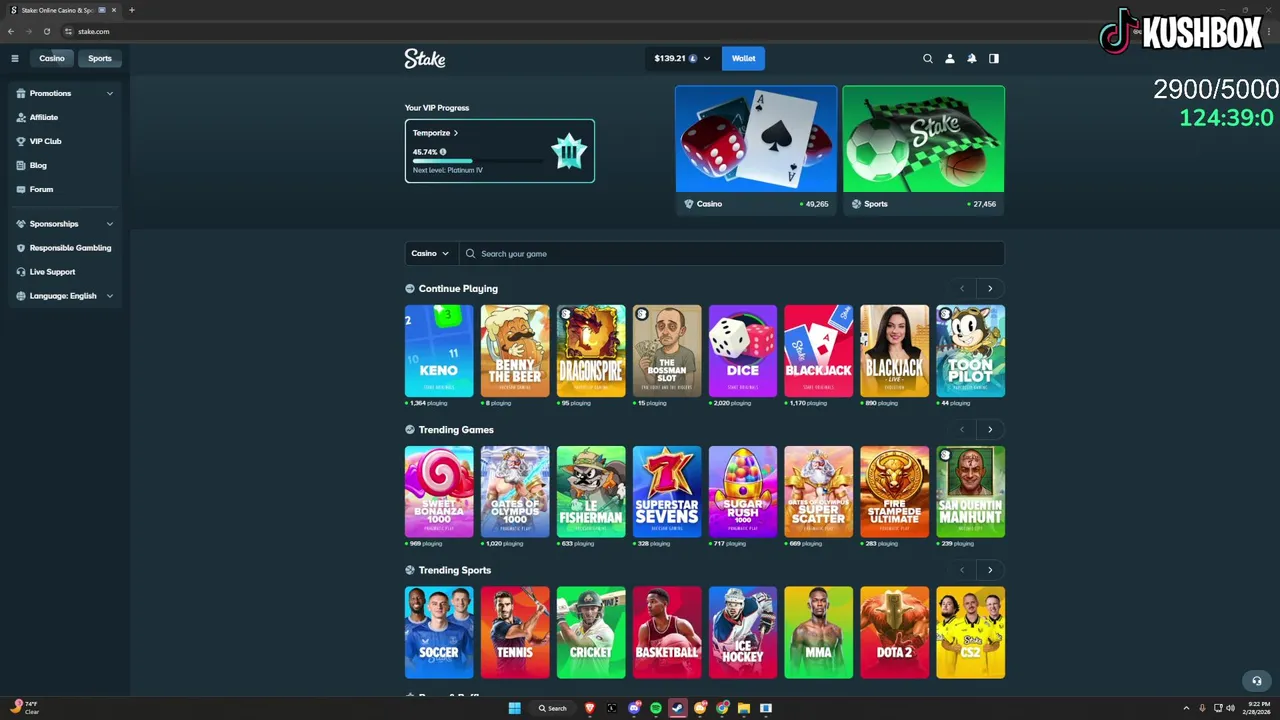Open Windows Start menu
The height and width of the screenshot is (720, 1280).
[514, 708]
